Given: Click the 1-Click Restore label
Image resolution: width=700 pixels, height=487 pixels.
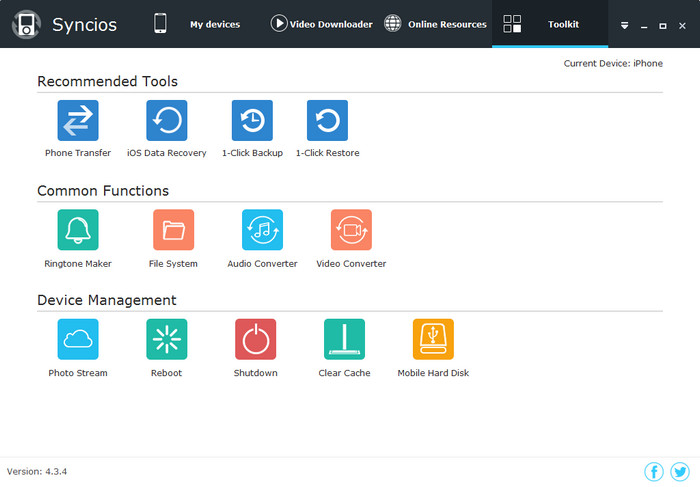Looking at the screenshot, I should point(327,153).
